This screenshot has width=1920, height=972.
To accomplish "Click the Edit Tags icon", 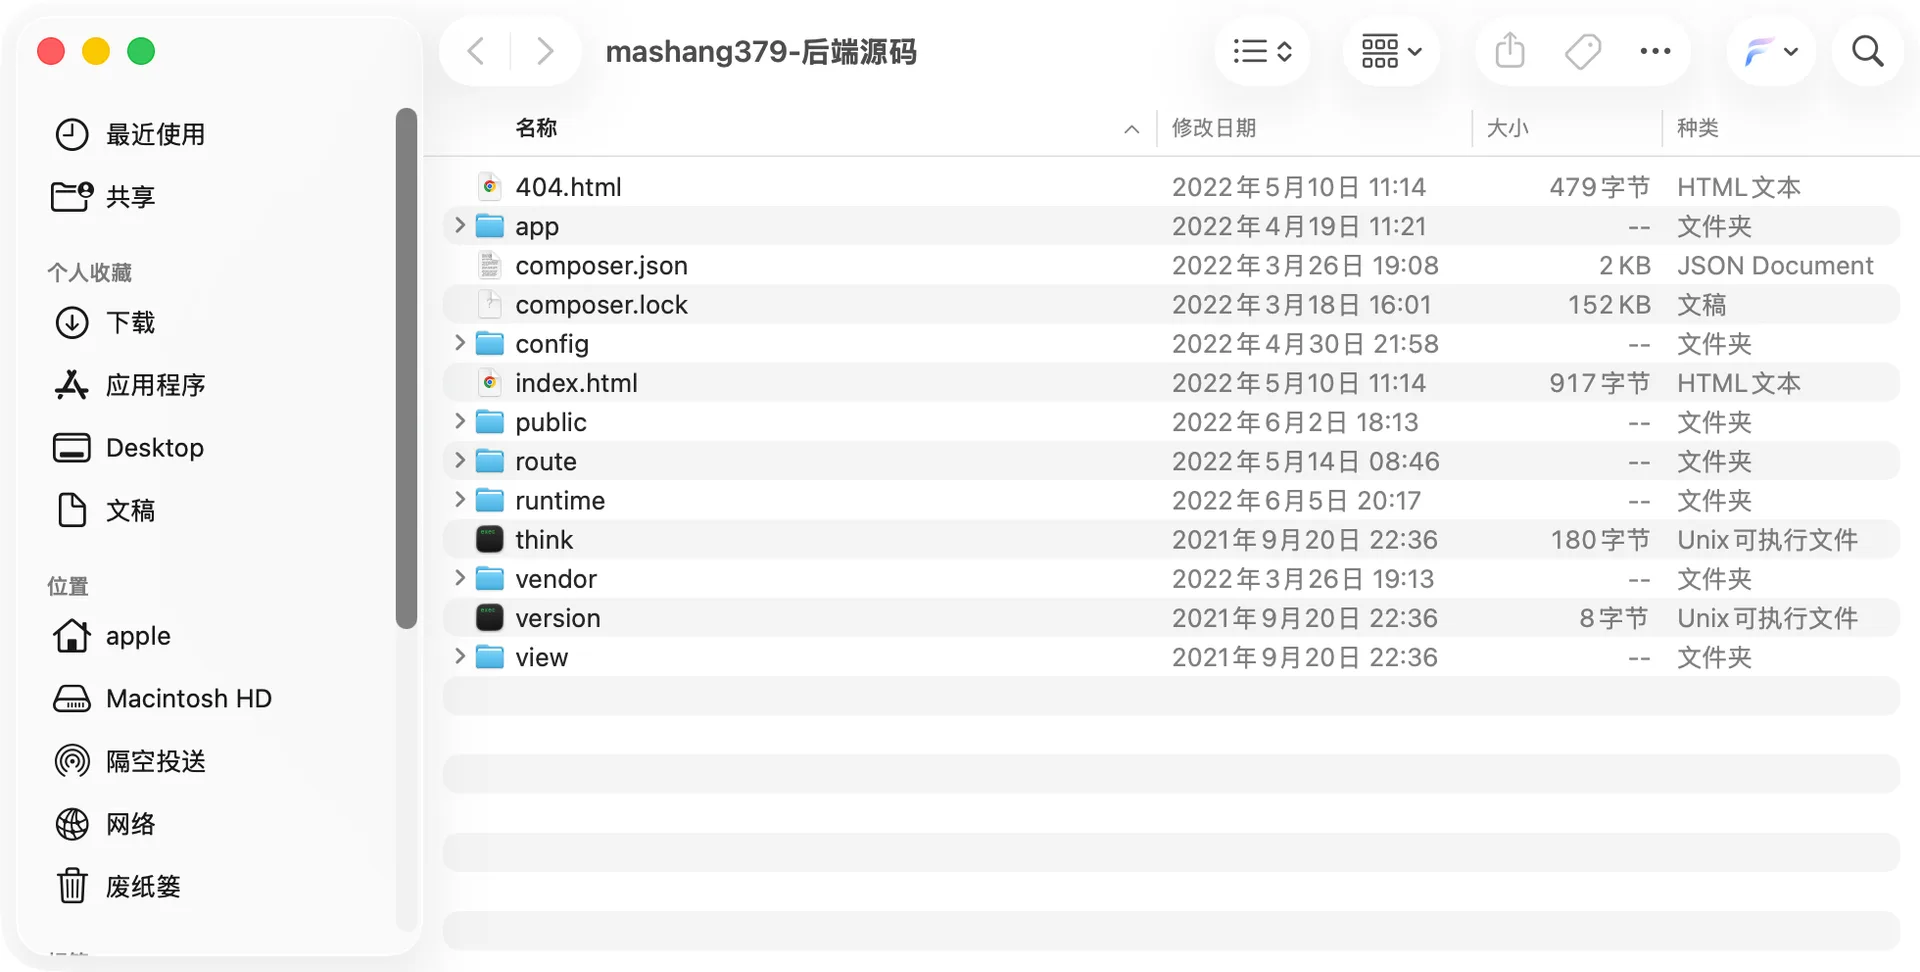I will click(1583, 51).
